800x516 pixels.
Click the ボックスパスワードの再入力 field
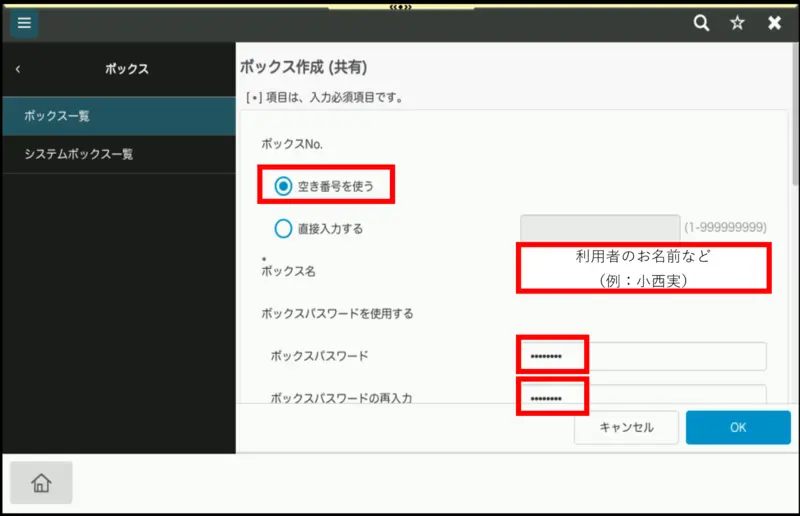[642, 396]
